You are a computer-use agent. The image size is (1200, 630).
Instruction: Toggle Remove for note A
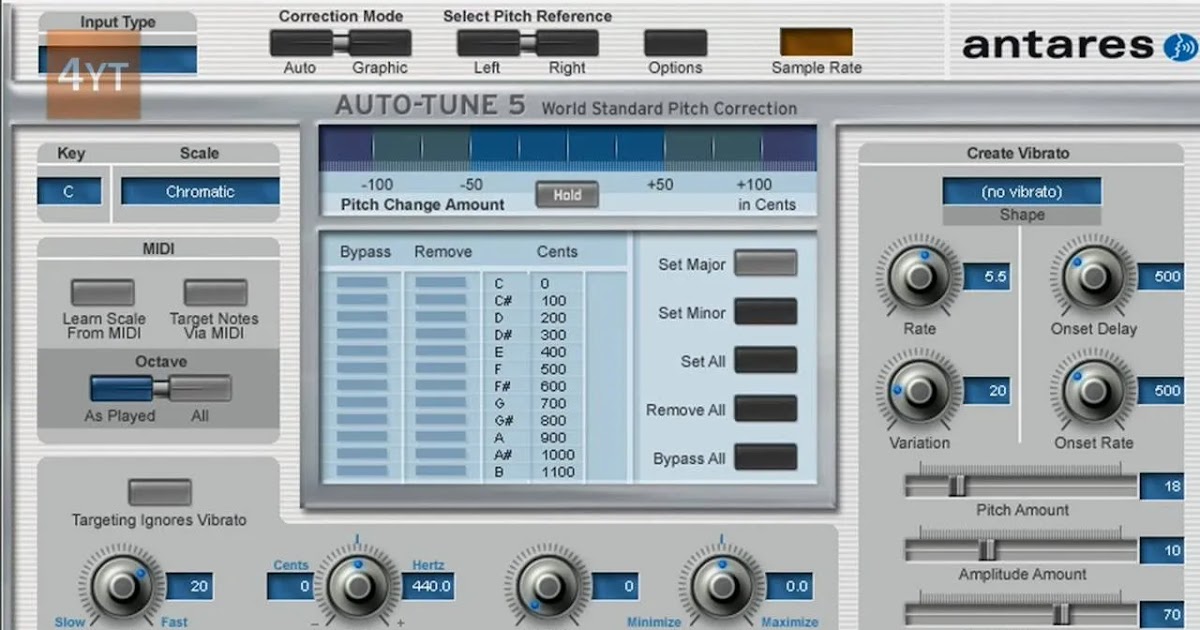coord(441,437)
